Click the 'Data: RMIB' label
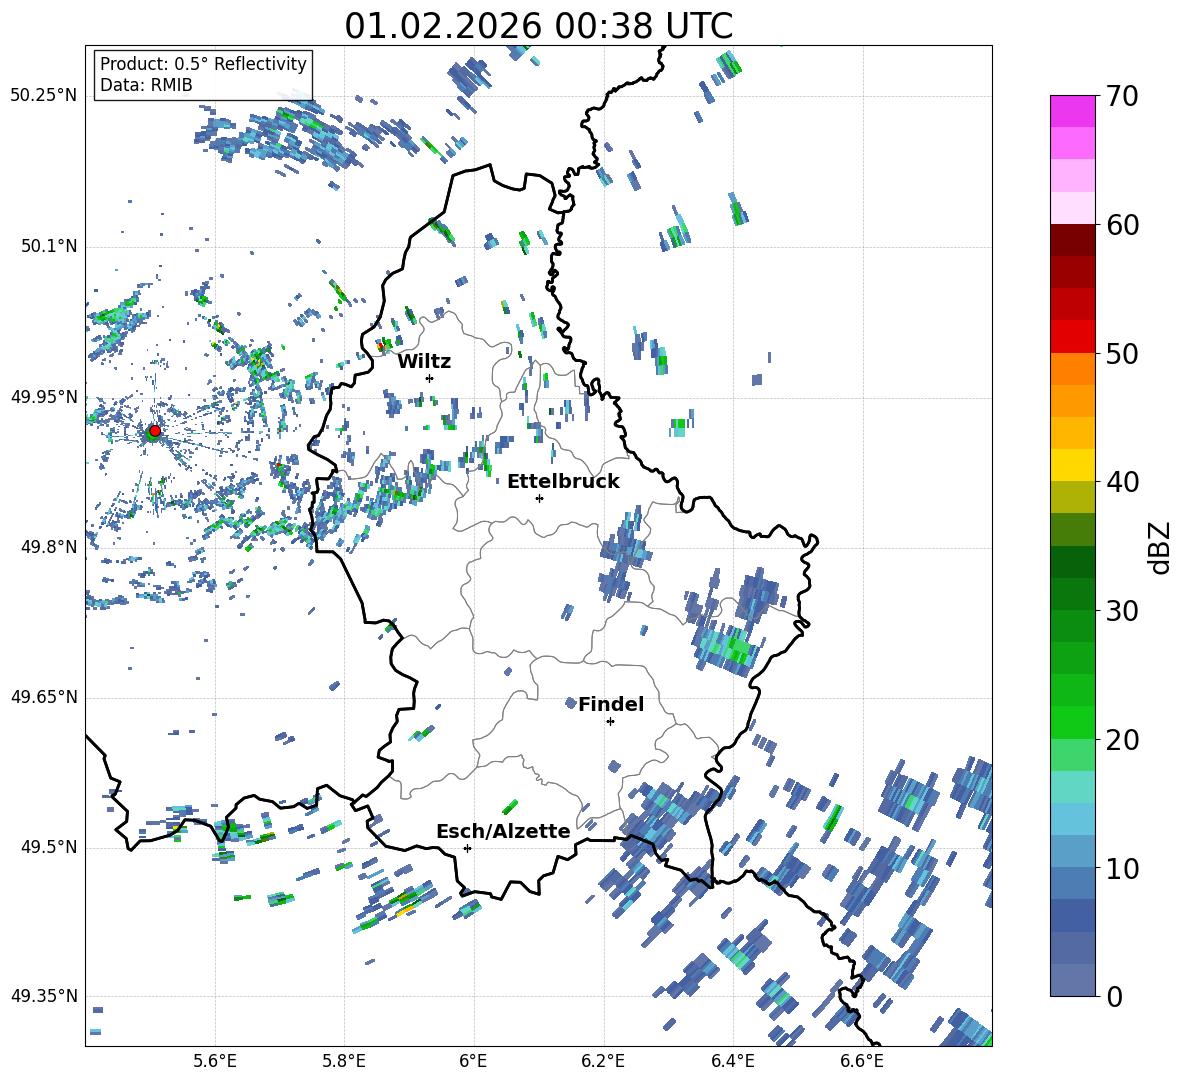 click(146, 85)
